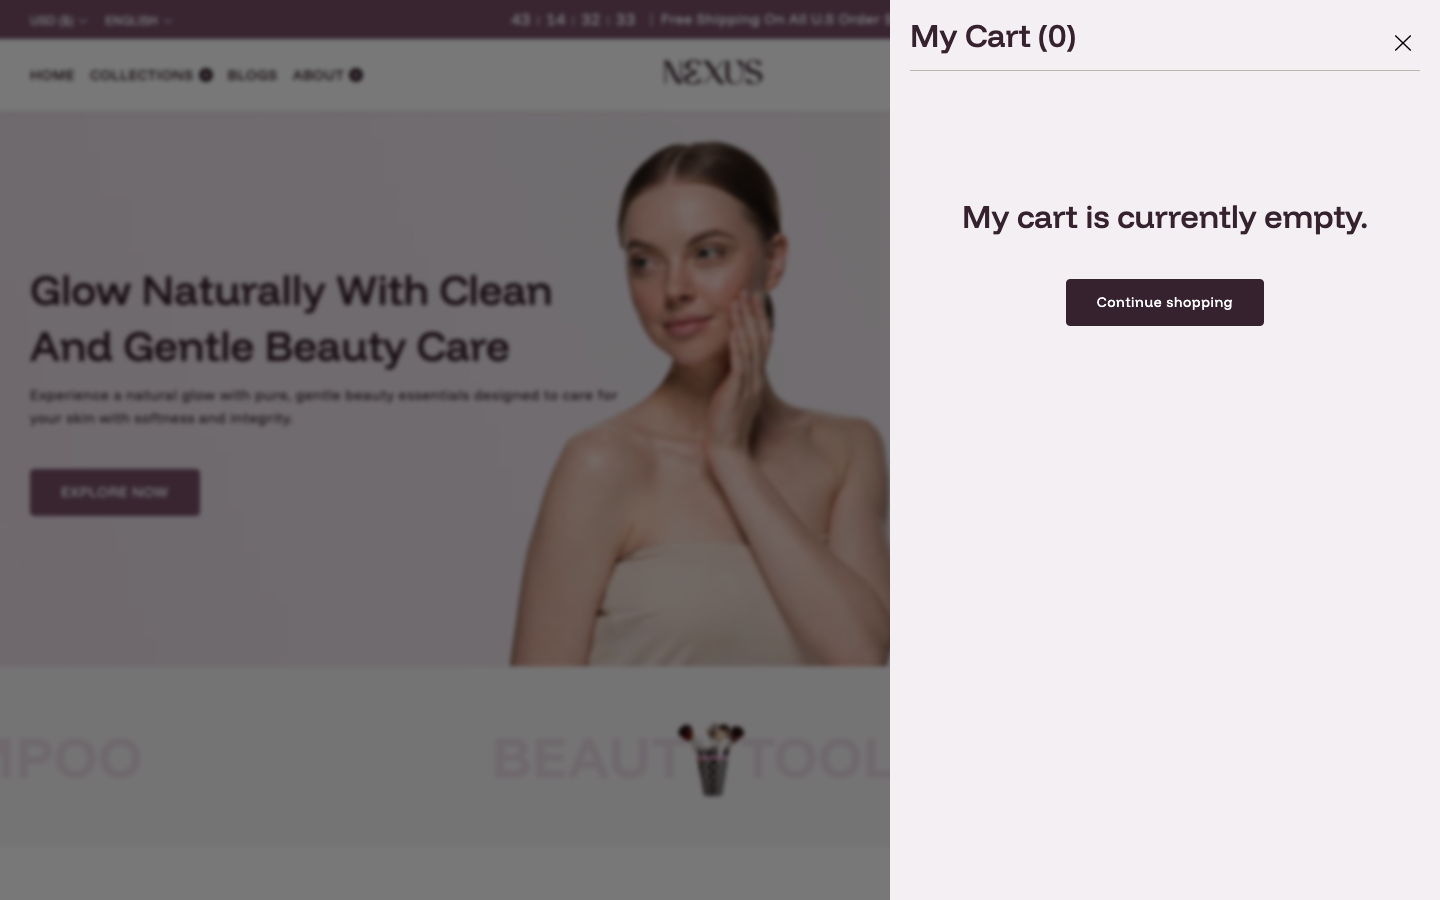Close the My Cart drawer
This screenshot has width=1440, height=900.
pos(1402,43)
